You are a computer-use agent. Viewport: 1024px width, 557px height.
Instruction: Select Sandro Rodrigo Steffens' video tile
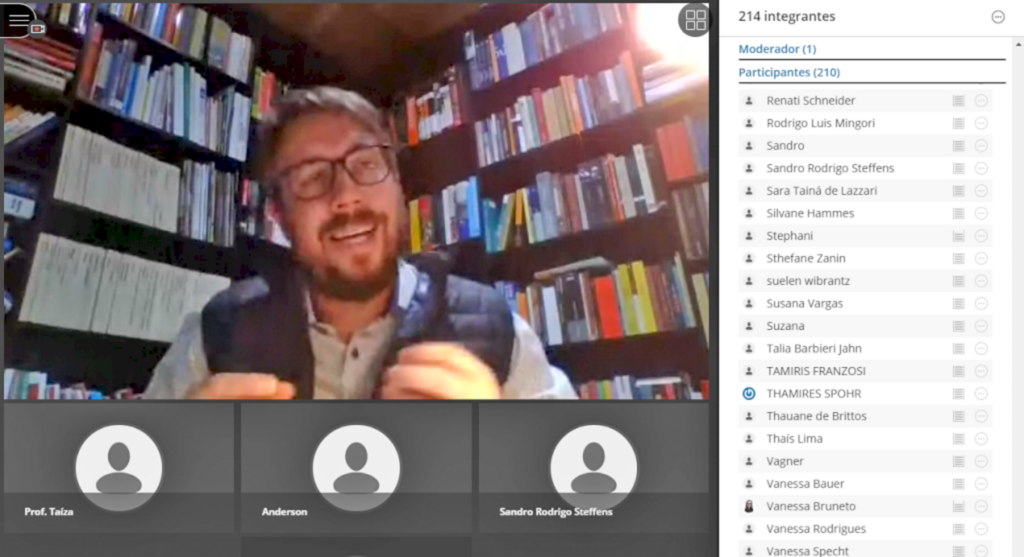point(593,467)
